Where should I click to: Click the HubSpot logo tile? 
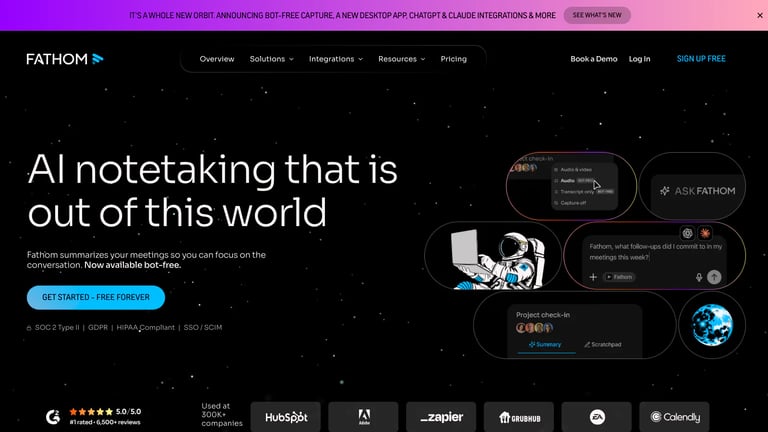[286, 417]
